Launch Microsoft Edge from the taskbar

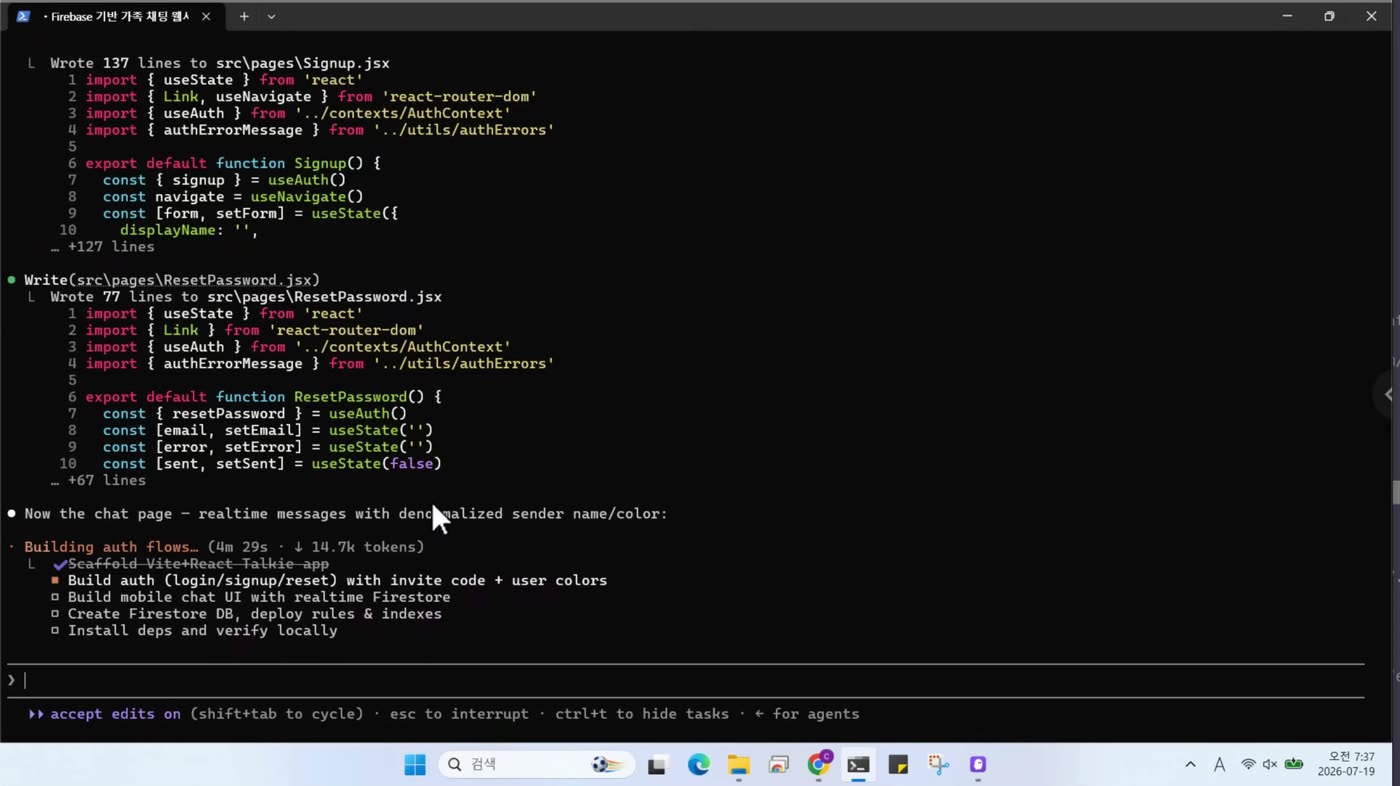[698, 765]
